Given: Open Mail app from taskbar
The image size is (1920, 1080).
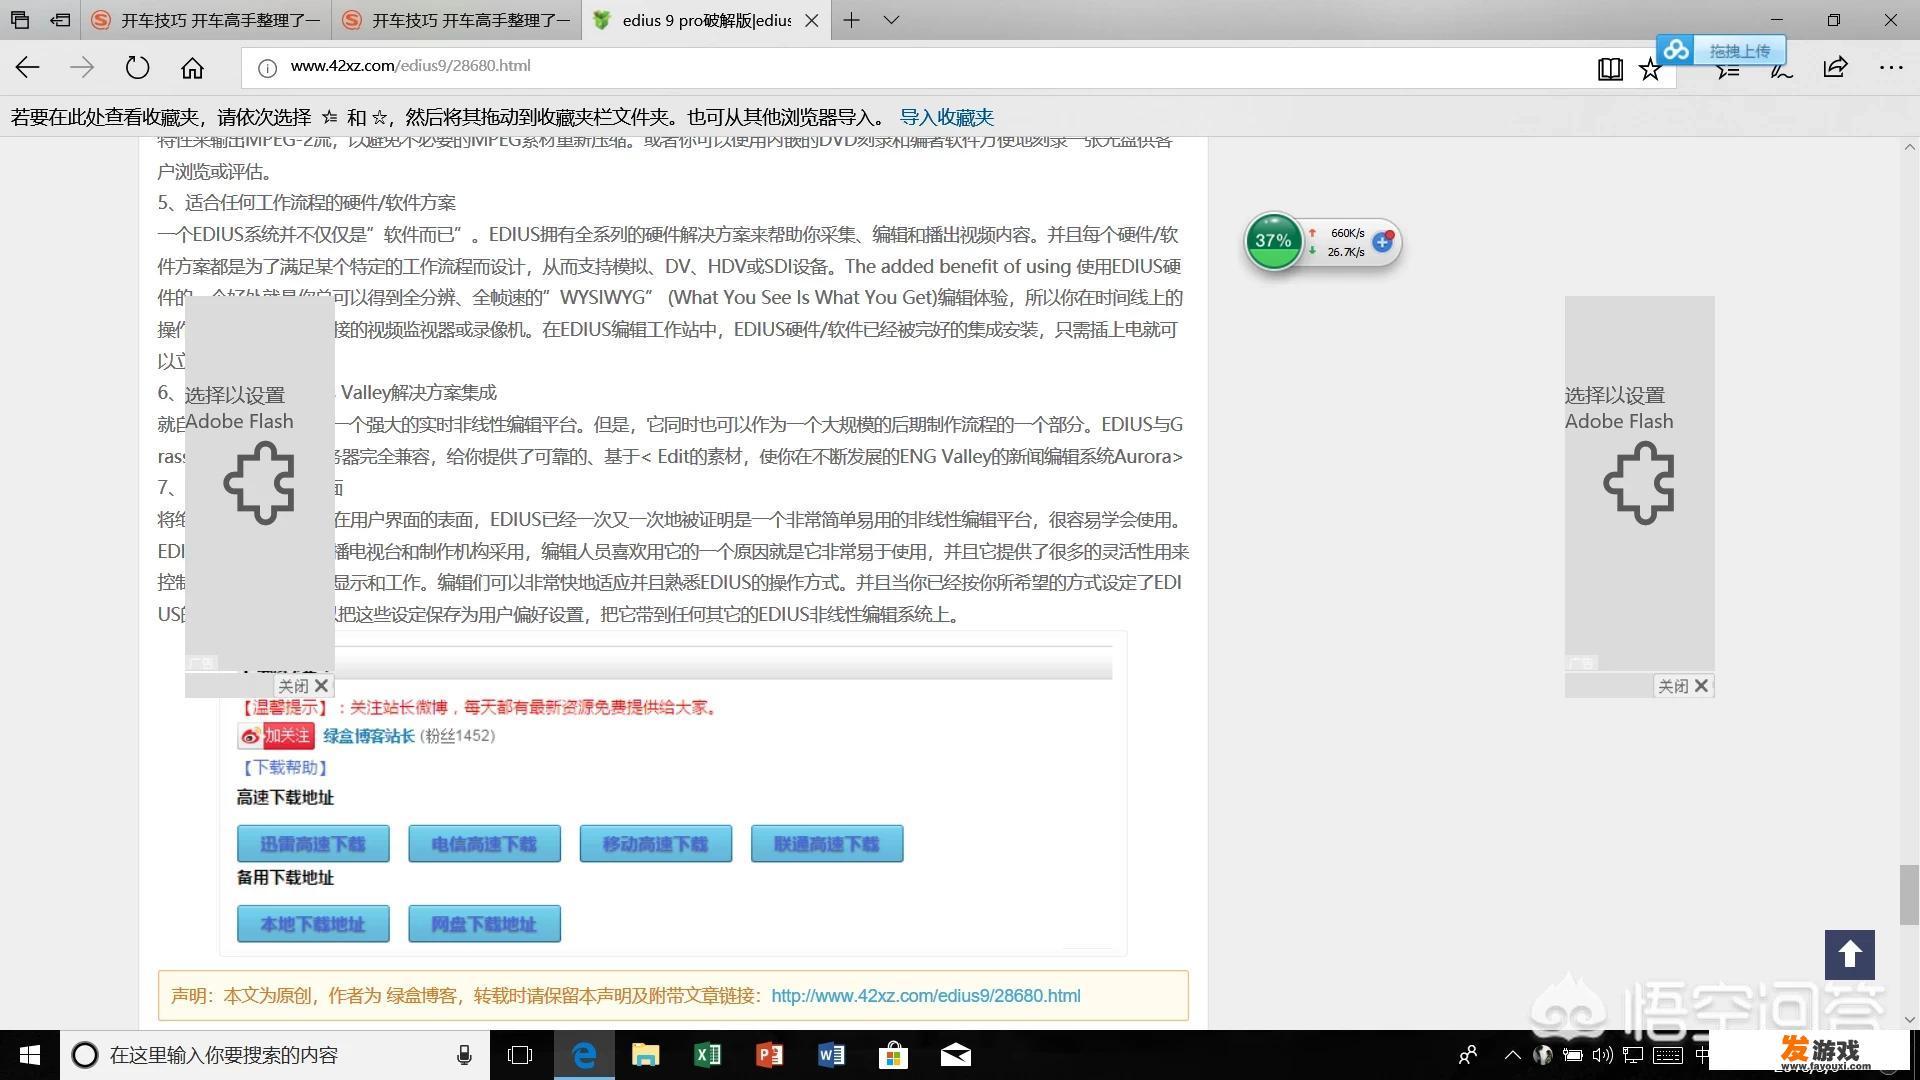Looking at the screenshot, I should (956, 1055).
